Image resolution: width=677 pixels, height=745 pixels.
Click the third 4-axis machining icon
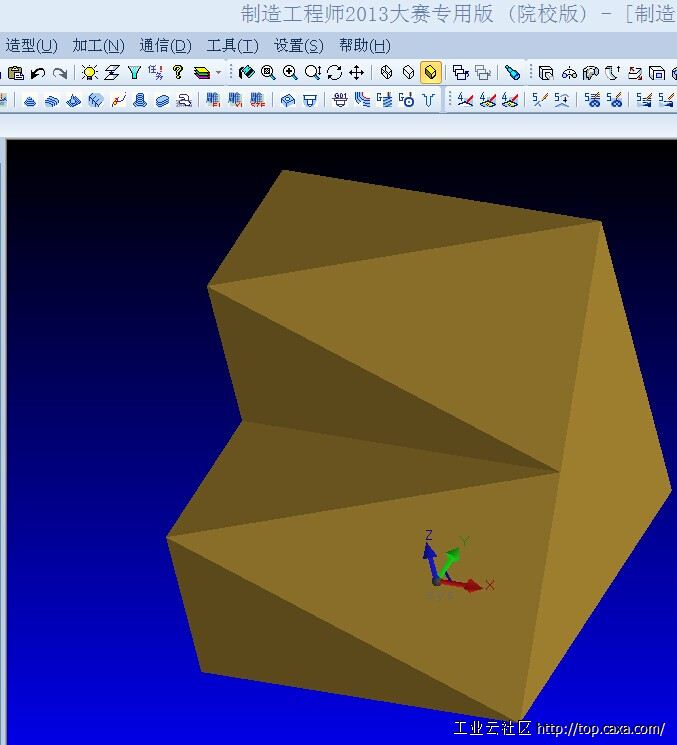tap(510, 100)
